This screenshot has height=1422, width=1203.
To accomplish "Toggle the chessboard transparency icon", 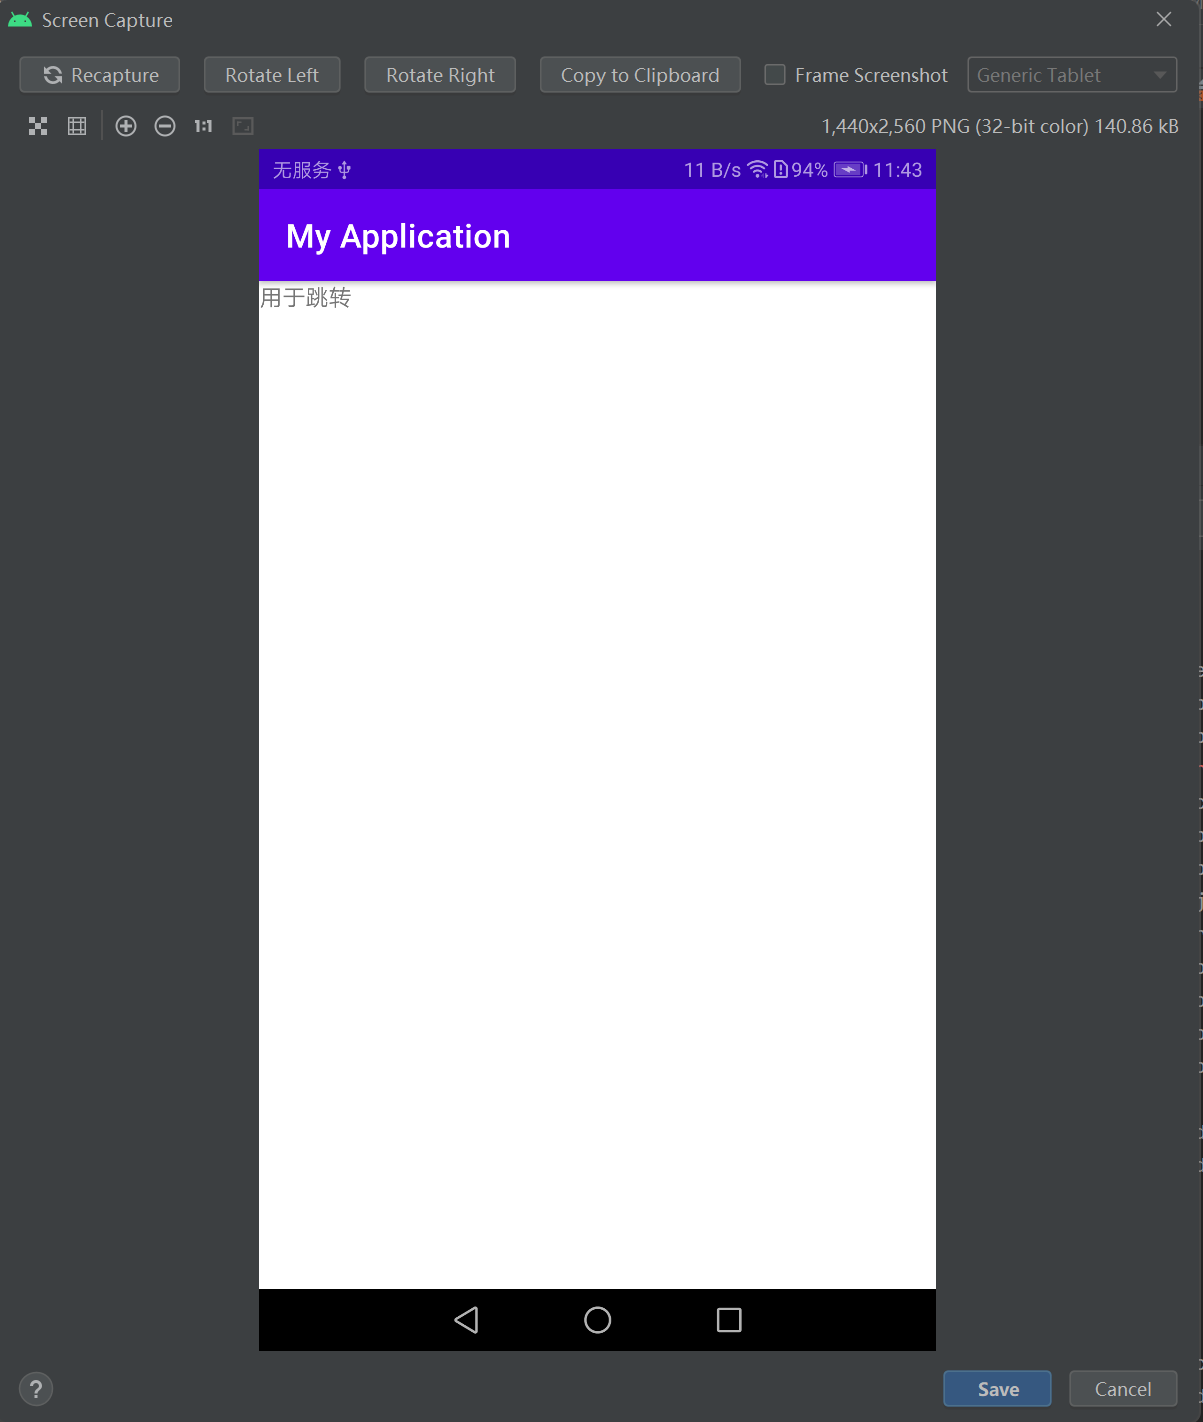I will pyautogui.click(x=38, y=126).
